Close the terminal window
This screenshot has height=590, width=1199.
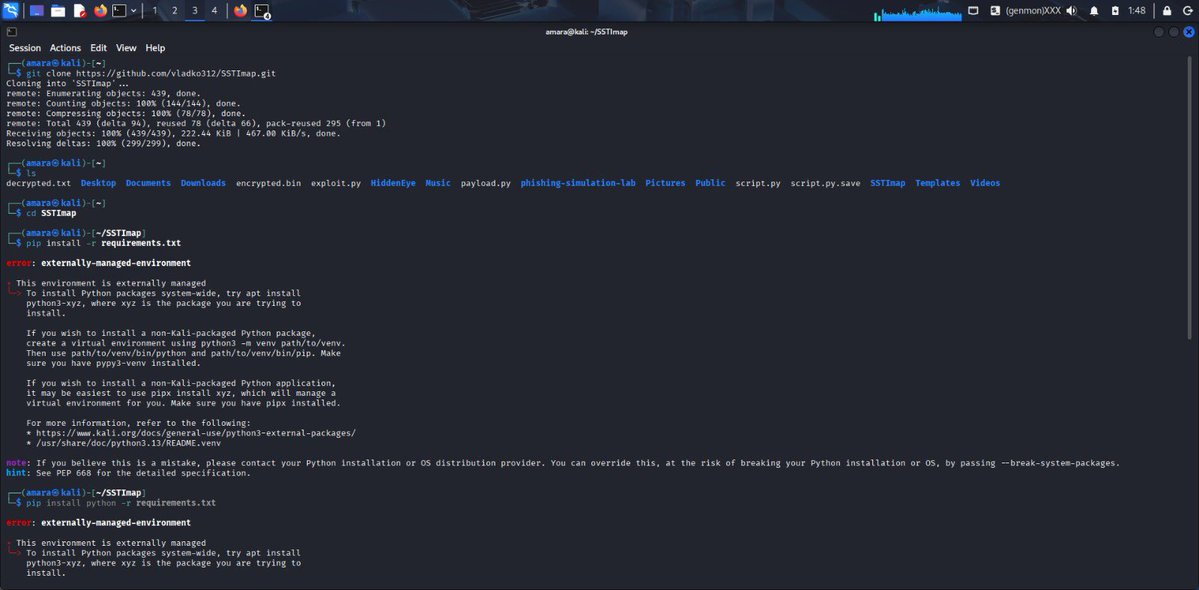click(1189, 32)
